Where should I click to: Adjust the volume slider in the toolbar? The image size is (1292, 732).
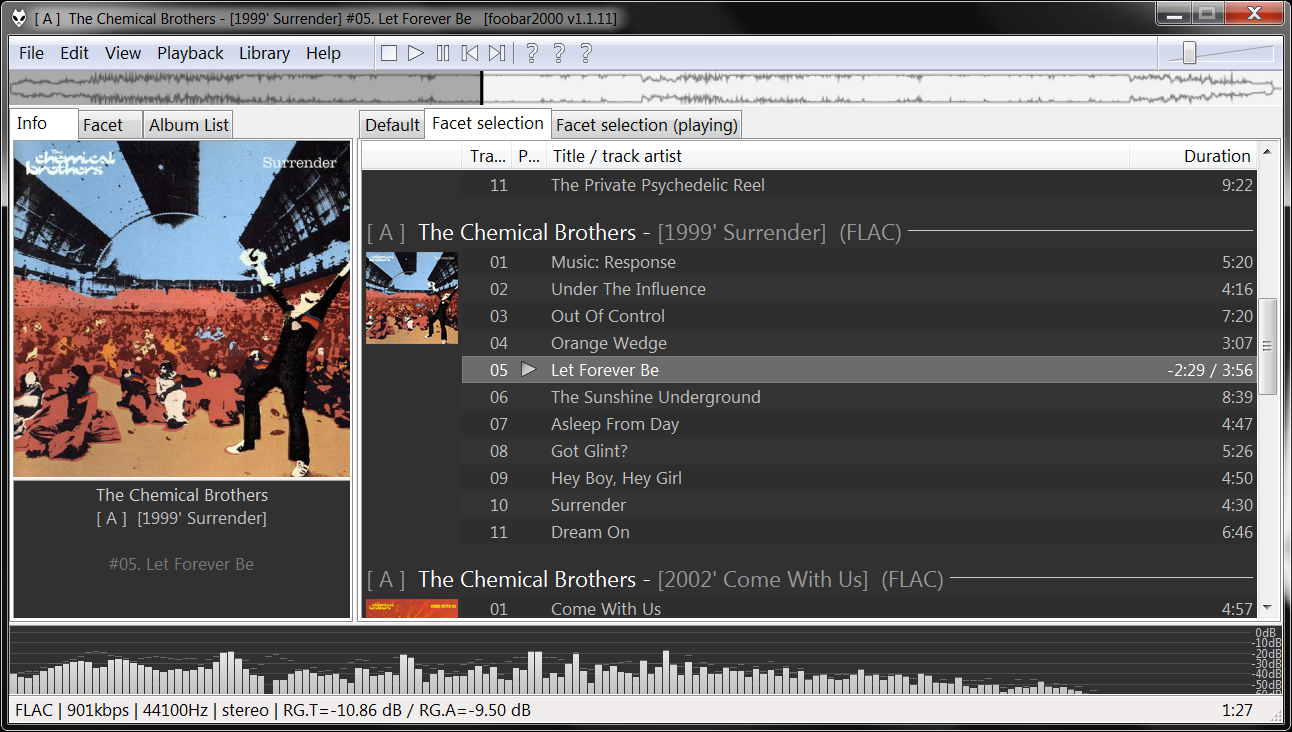[x=1189, y=53]
